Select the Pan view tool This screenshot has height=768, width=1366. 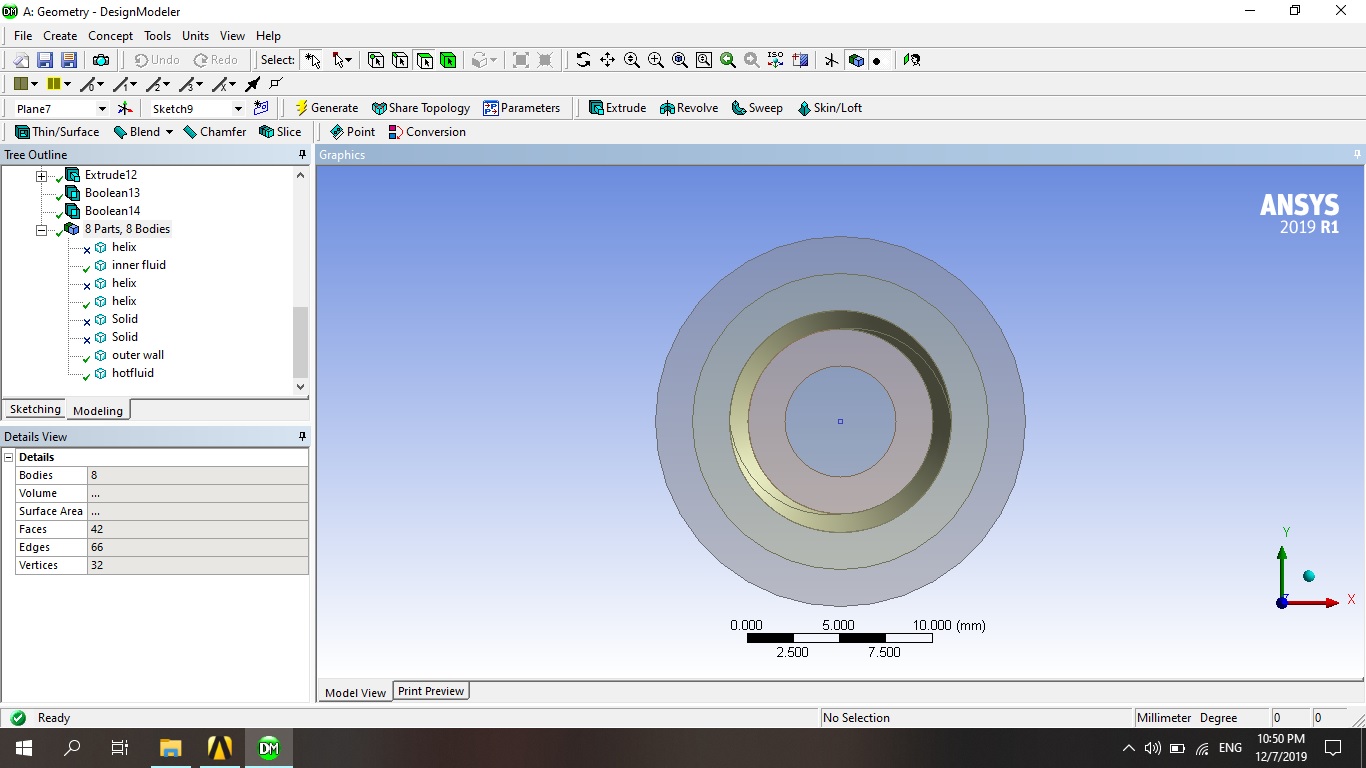click(607, 60)
